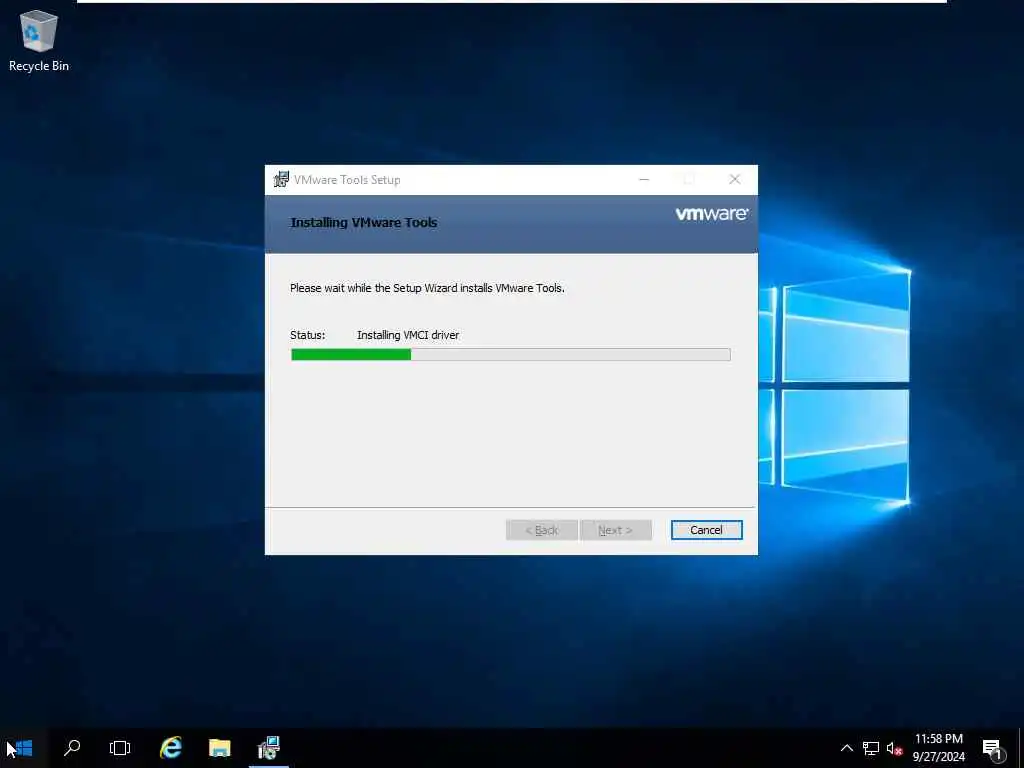The width and height of the screenshot is (1024, 768).
Task: Click the 'Status:' label
Action: (308, 335)
